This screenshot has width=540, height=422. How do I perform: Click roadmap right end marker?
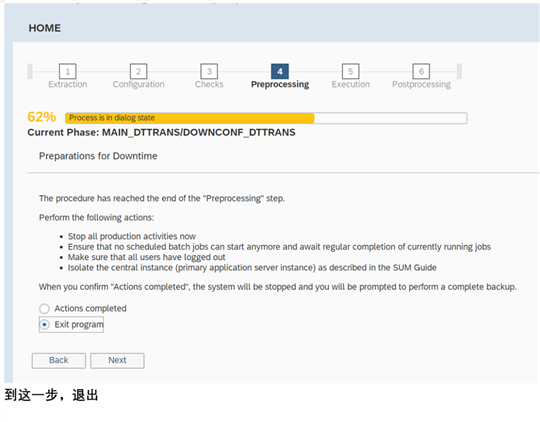[459, 71]
